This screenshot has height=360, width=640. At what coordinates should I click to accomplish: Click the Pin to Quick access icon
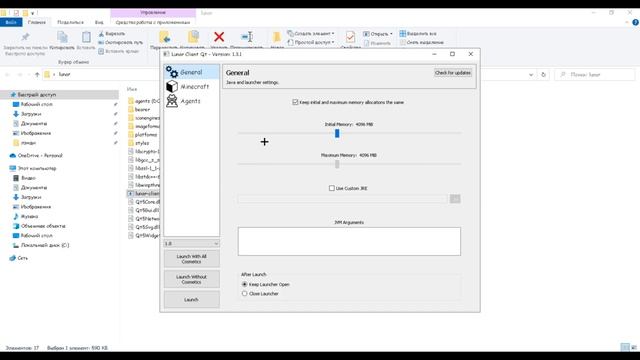(25, 37)
